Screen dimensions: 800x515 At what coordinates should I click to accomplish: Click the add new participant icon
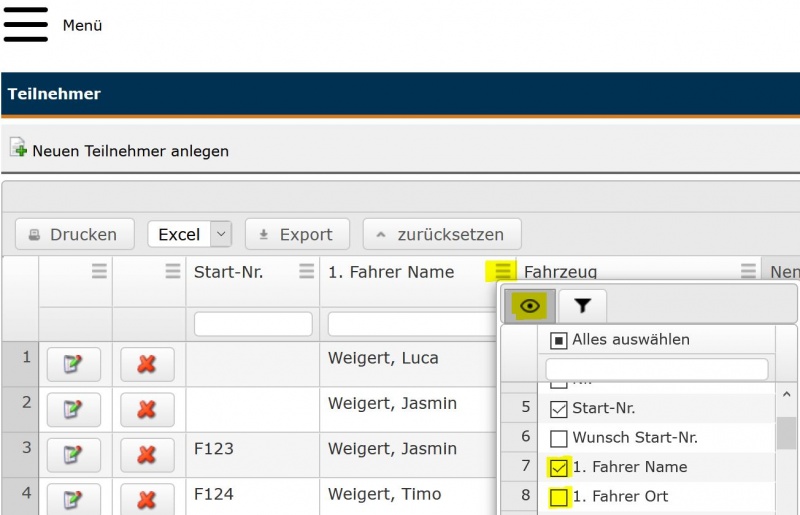19,149
